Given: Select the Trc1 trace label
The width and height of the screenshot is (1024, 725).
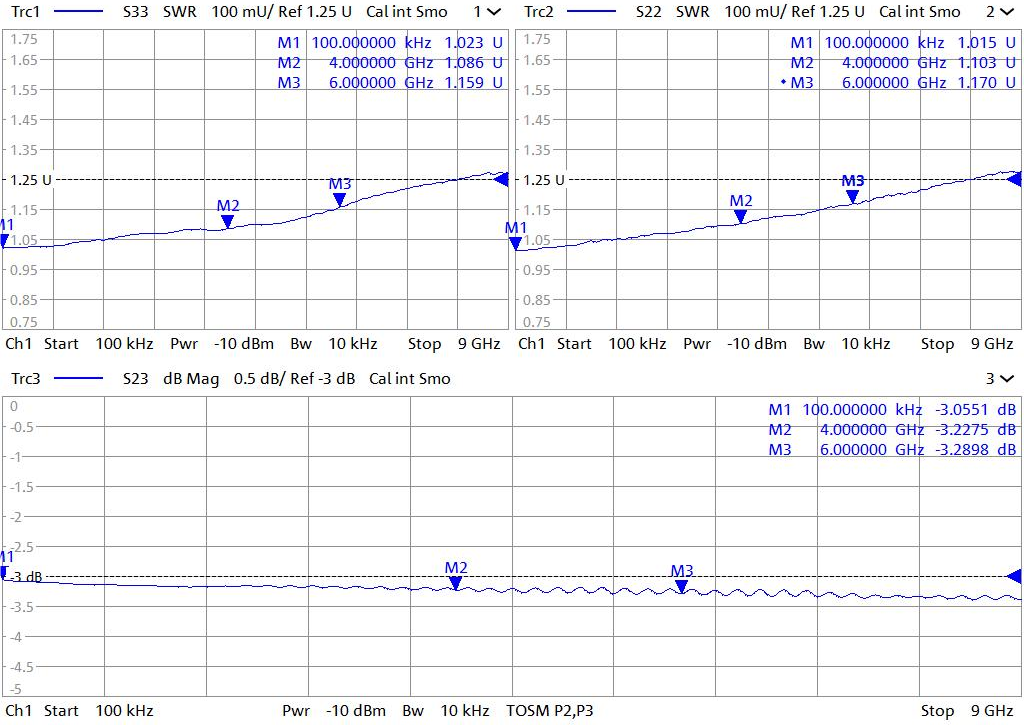Looking at the screenshot, I should coord(24,12).
